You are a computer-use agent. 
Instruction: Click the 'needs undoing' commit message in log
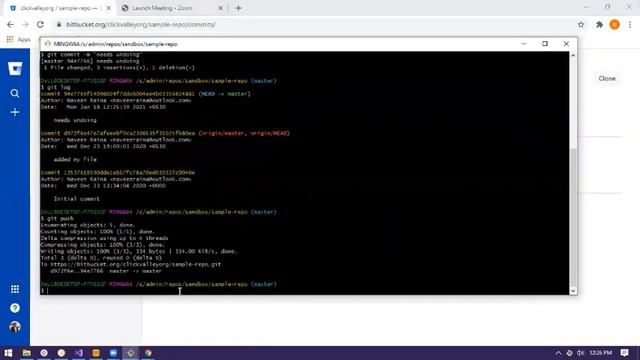coord(75,120)
